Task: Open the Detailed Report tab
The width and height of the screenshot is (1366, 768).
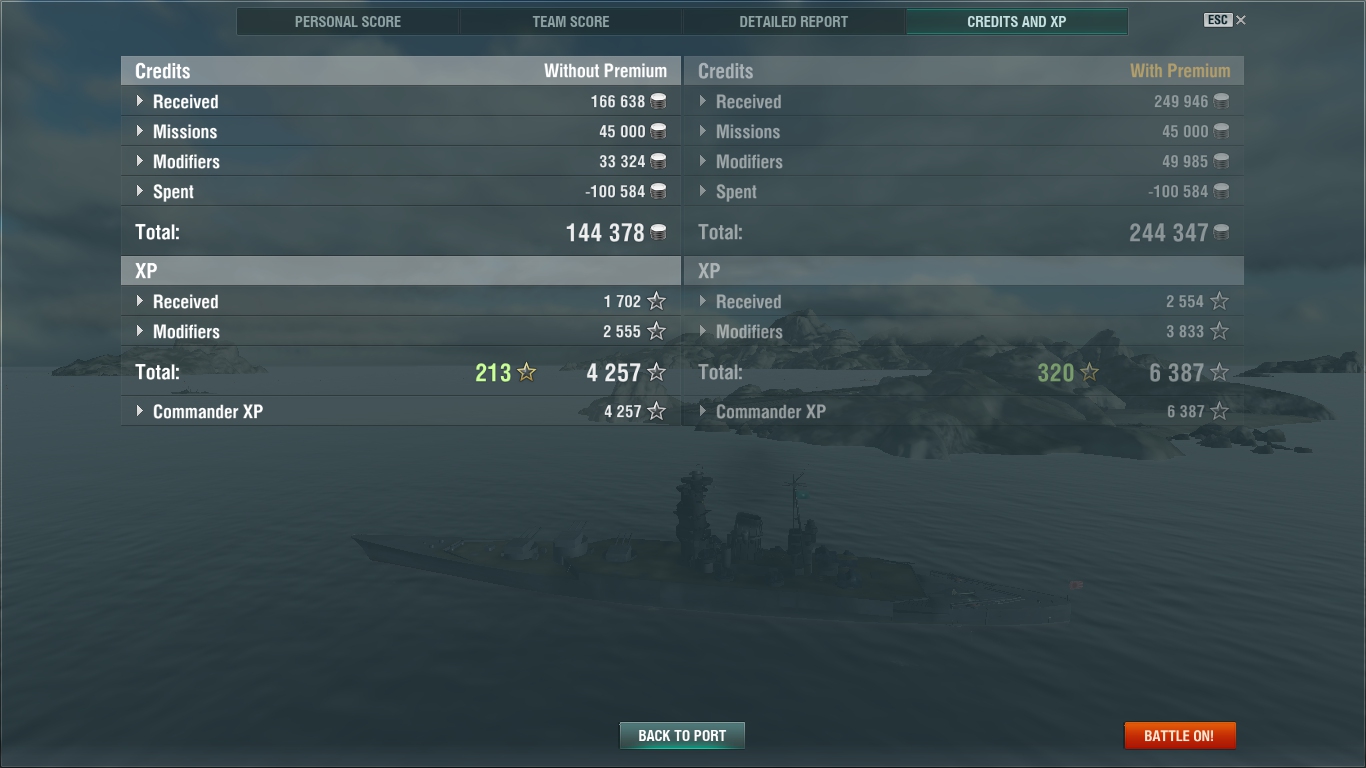Action: point(794,21)
